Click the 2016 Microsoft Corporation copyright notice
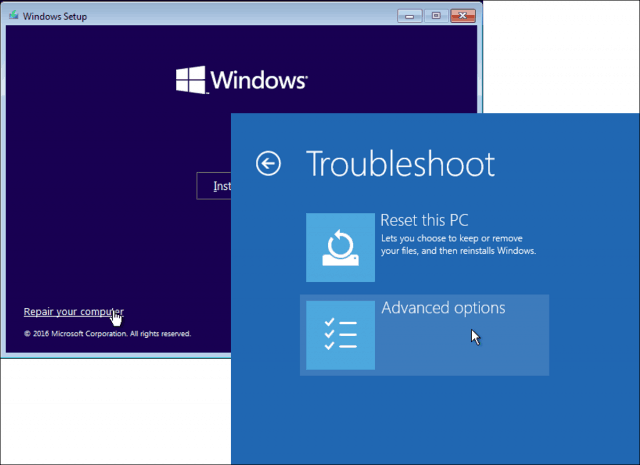640x465 pixels. 107,334
